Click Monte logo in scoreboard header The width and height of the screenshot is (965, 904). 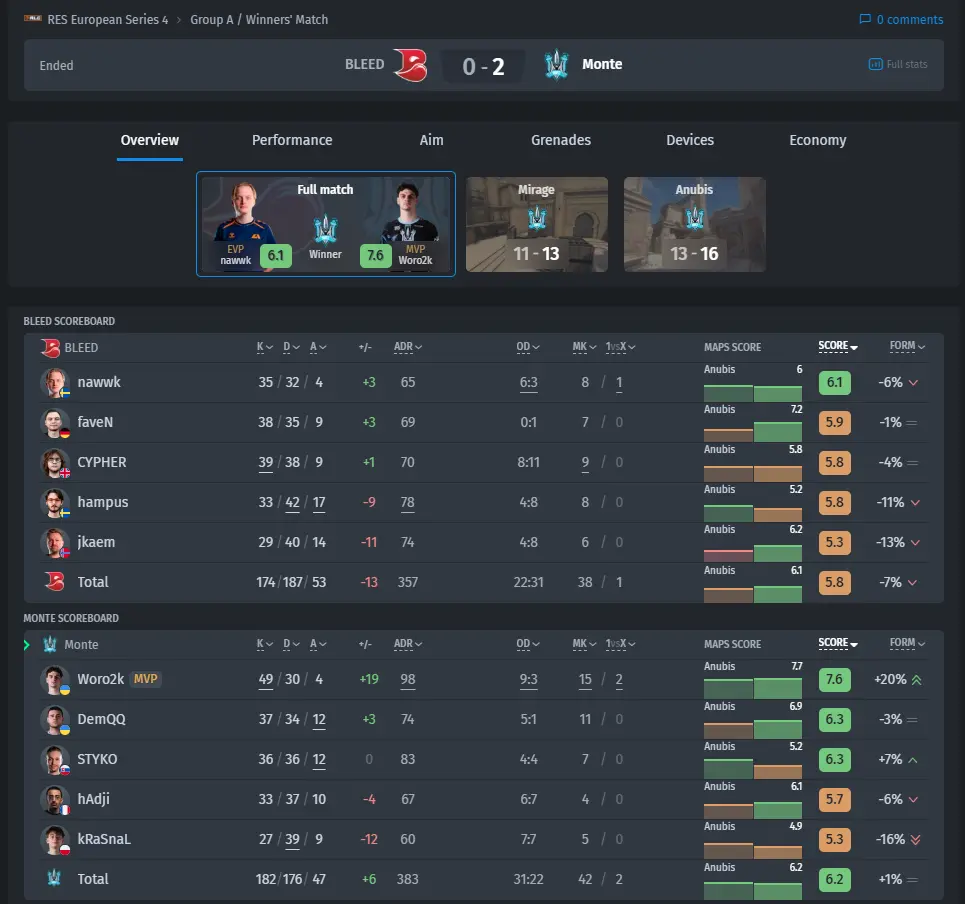[50, 644]
